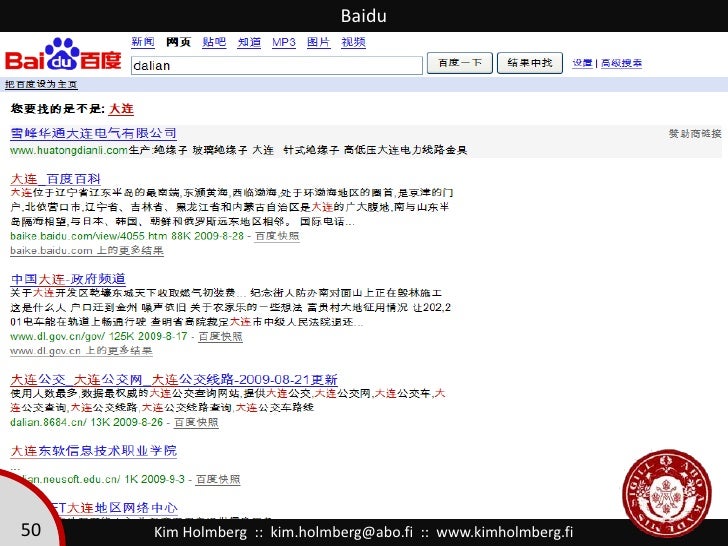The width and height of the screenshot is (728, 546).
Task: Click the 百度一下 search button
Action: coord(460,63)
